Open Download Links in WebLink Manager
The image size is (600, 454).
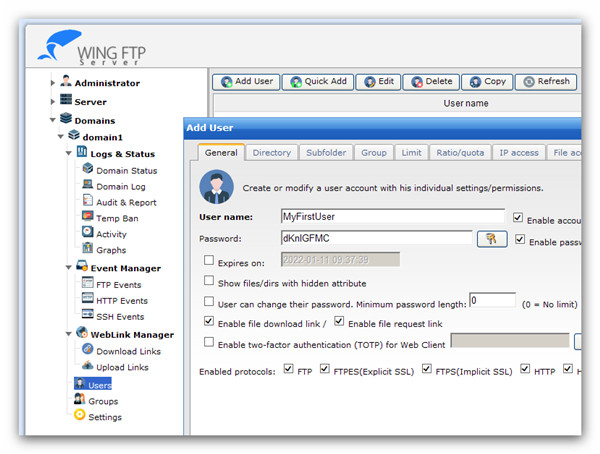128,351
